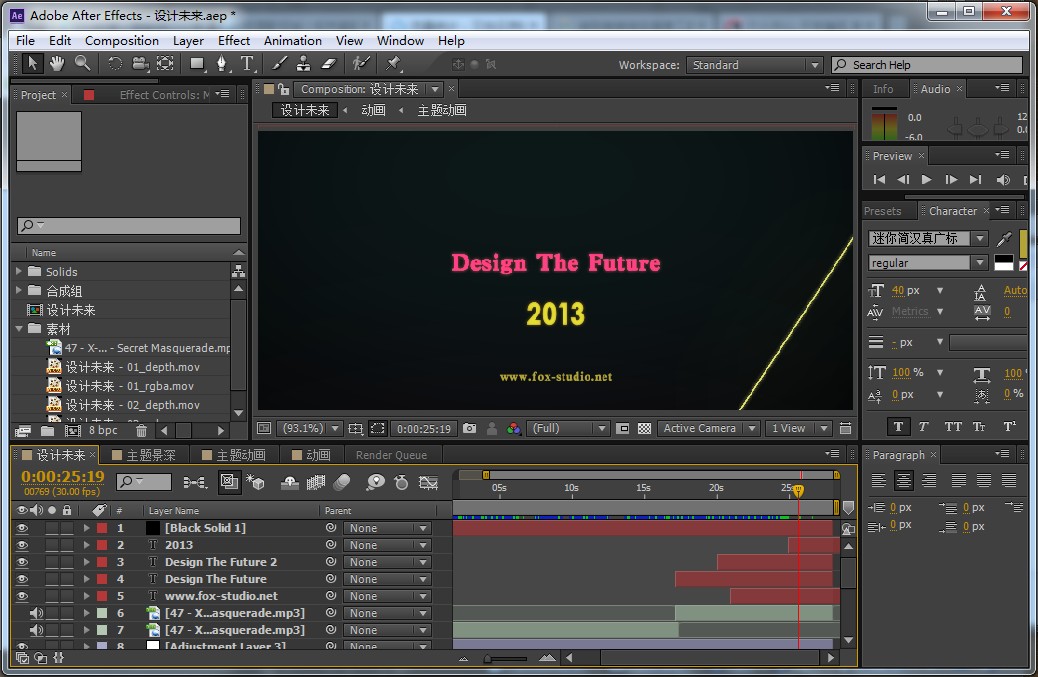The height and width of the screenshot is (677, 1038).
Task: Select the Clone Stamp tool
Action: click(303, 64)
